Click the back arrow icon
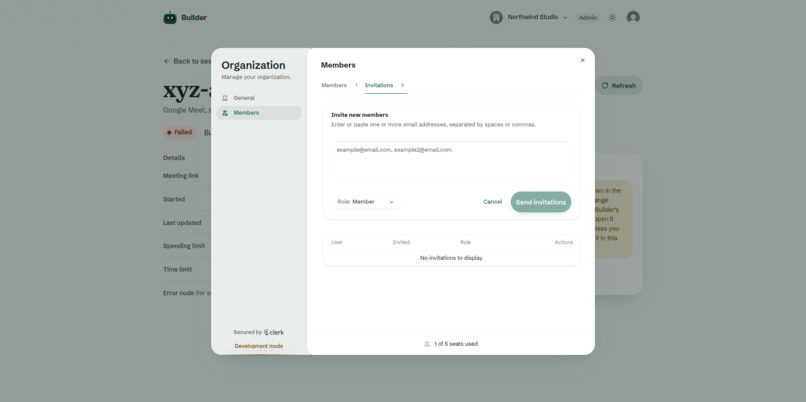 (x=167, y=61)
